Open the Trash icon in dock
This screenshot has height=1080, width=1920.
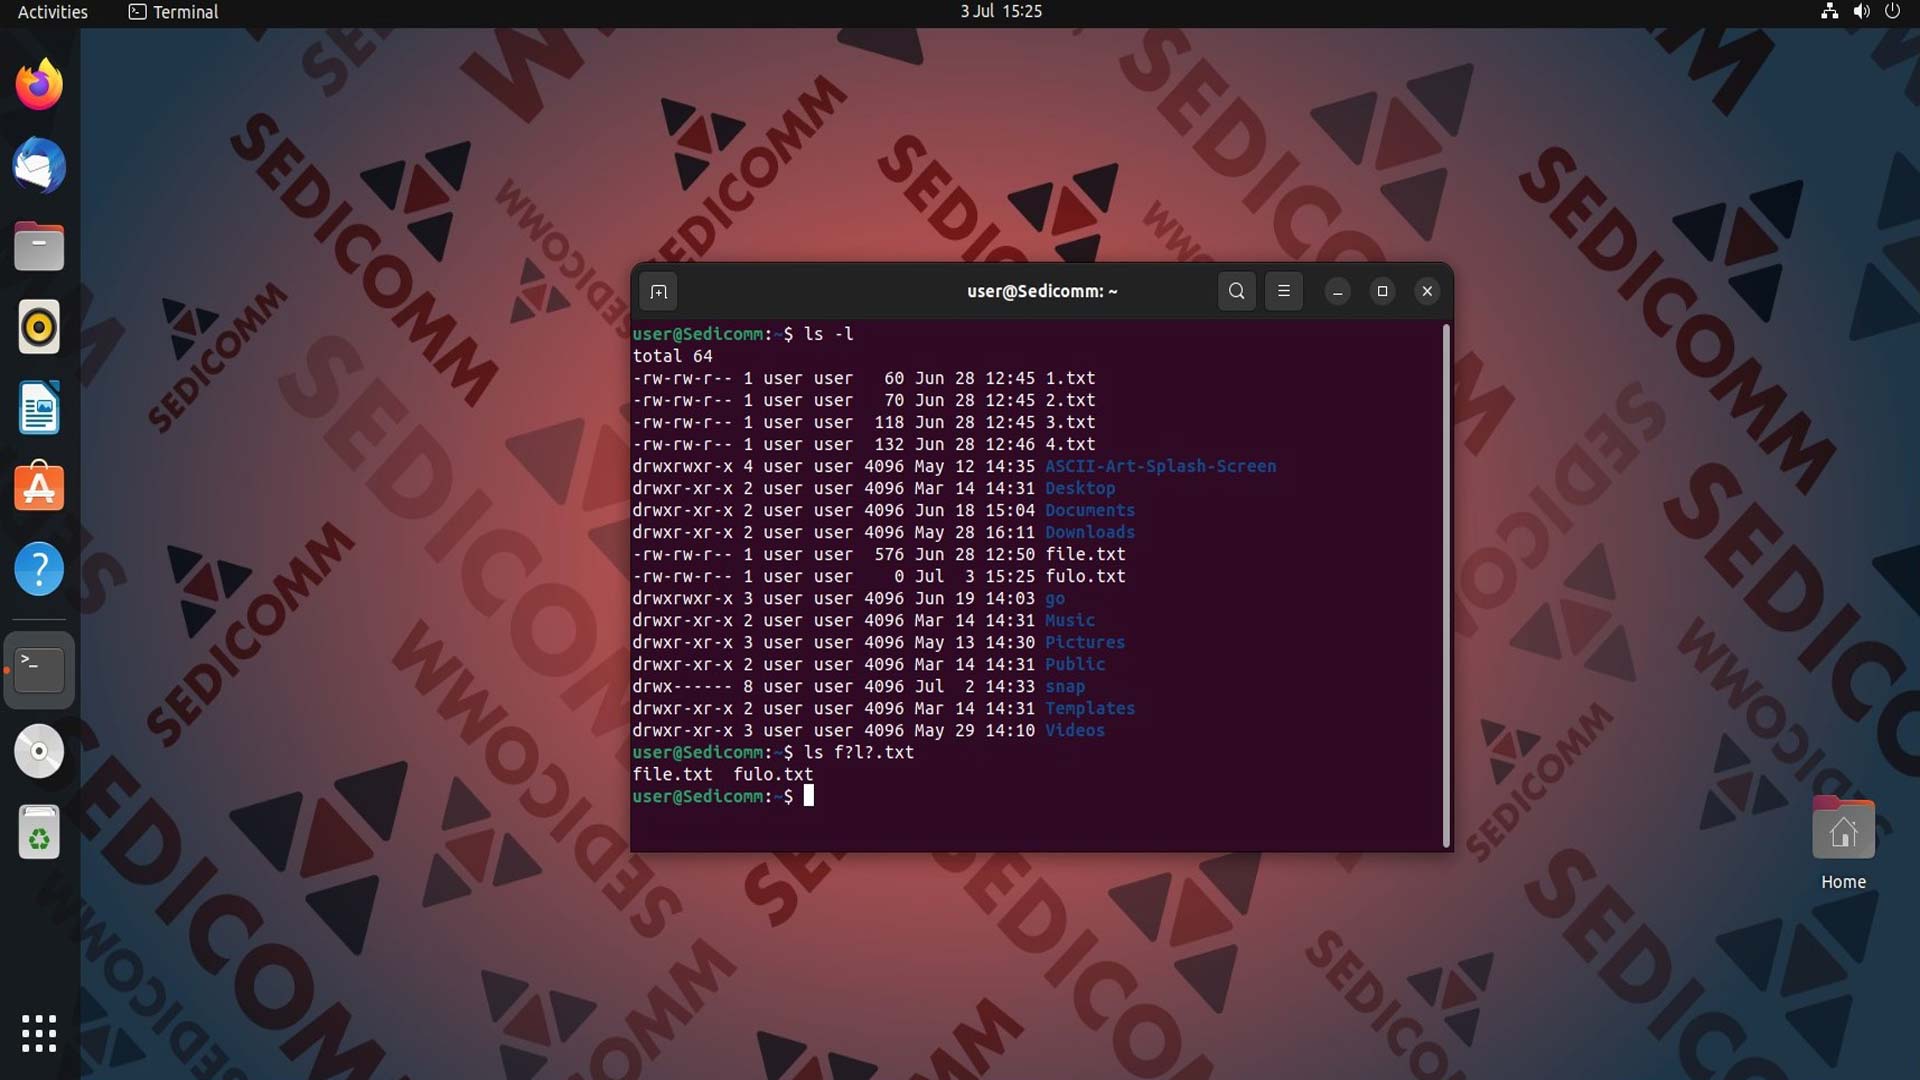point(39,832)
